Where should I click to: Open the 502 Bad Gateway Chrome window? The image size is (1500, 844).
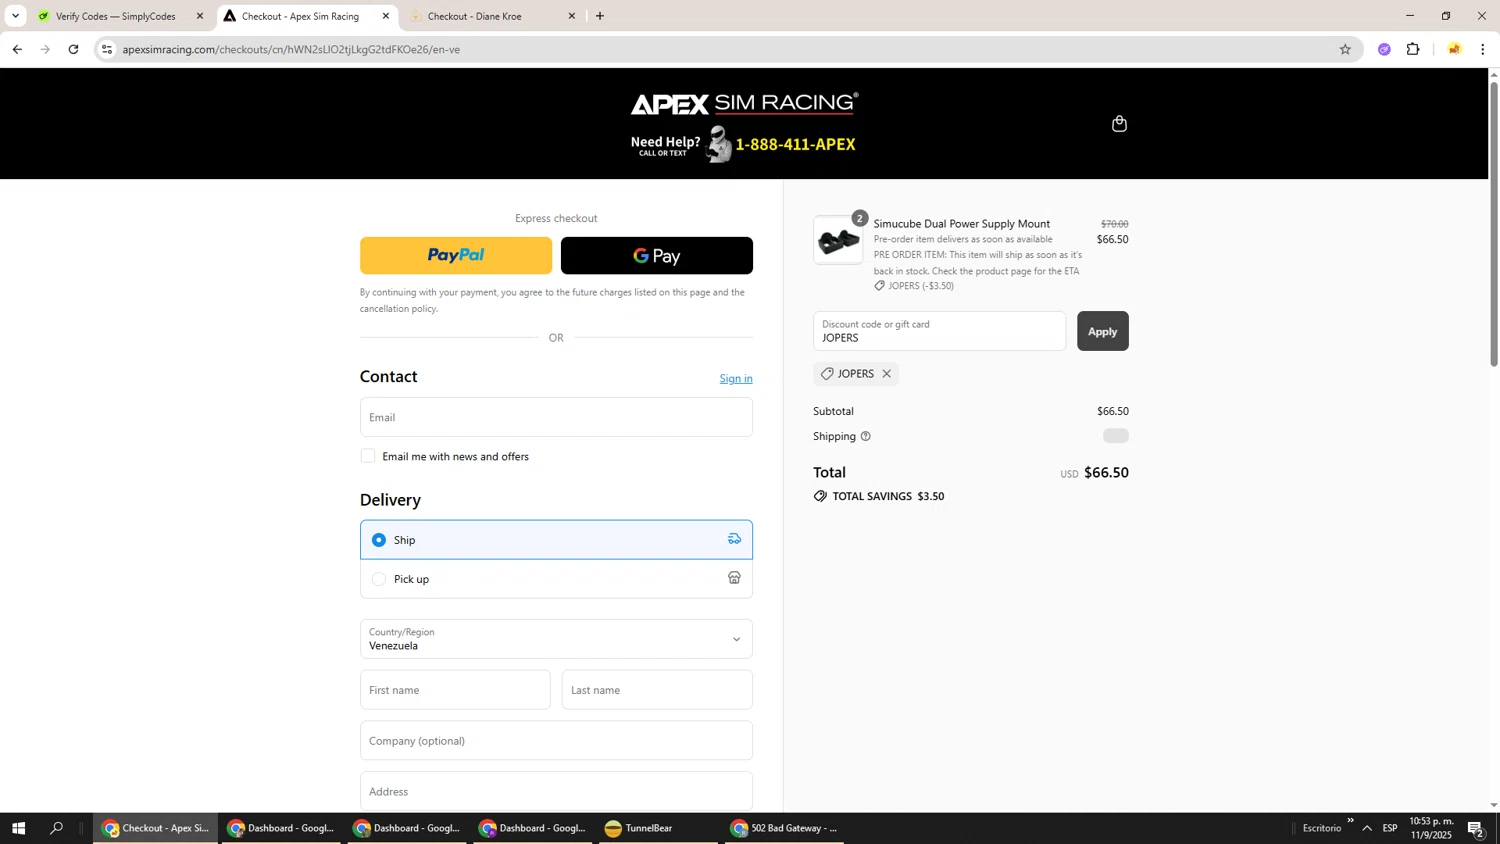[783, 828]
